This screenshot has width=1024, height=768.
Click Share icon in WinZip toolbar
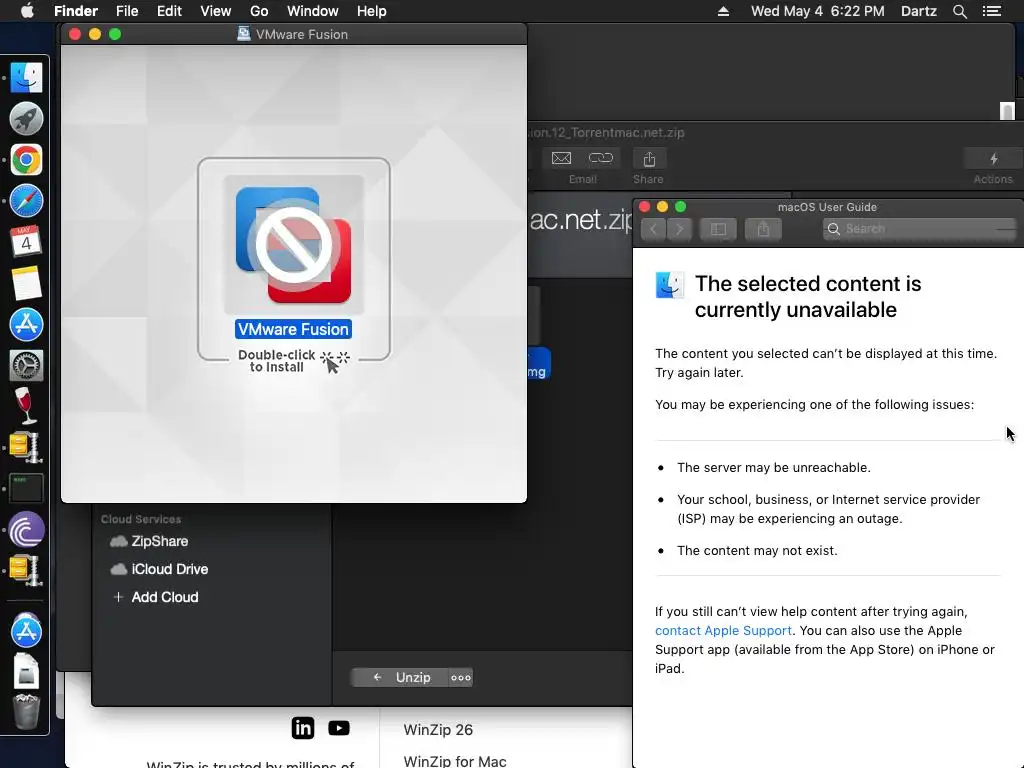click(x=648, y=159)
